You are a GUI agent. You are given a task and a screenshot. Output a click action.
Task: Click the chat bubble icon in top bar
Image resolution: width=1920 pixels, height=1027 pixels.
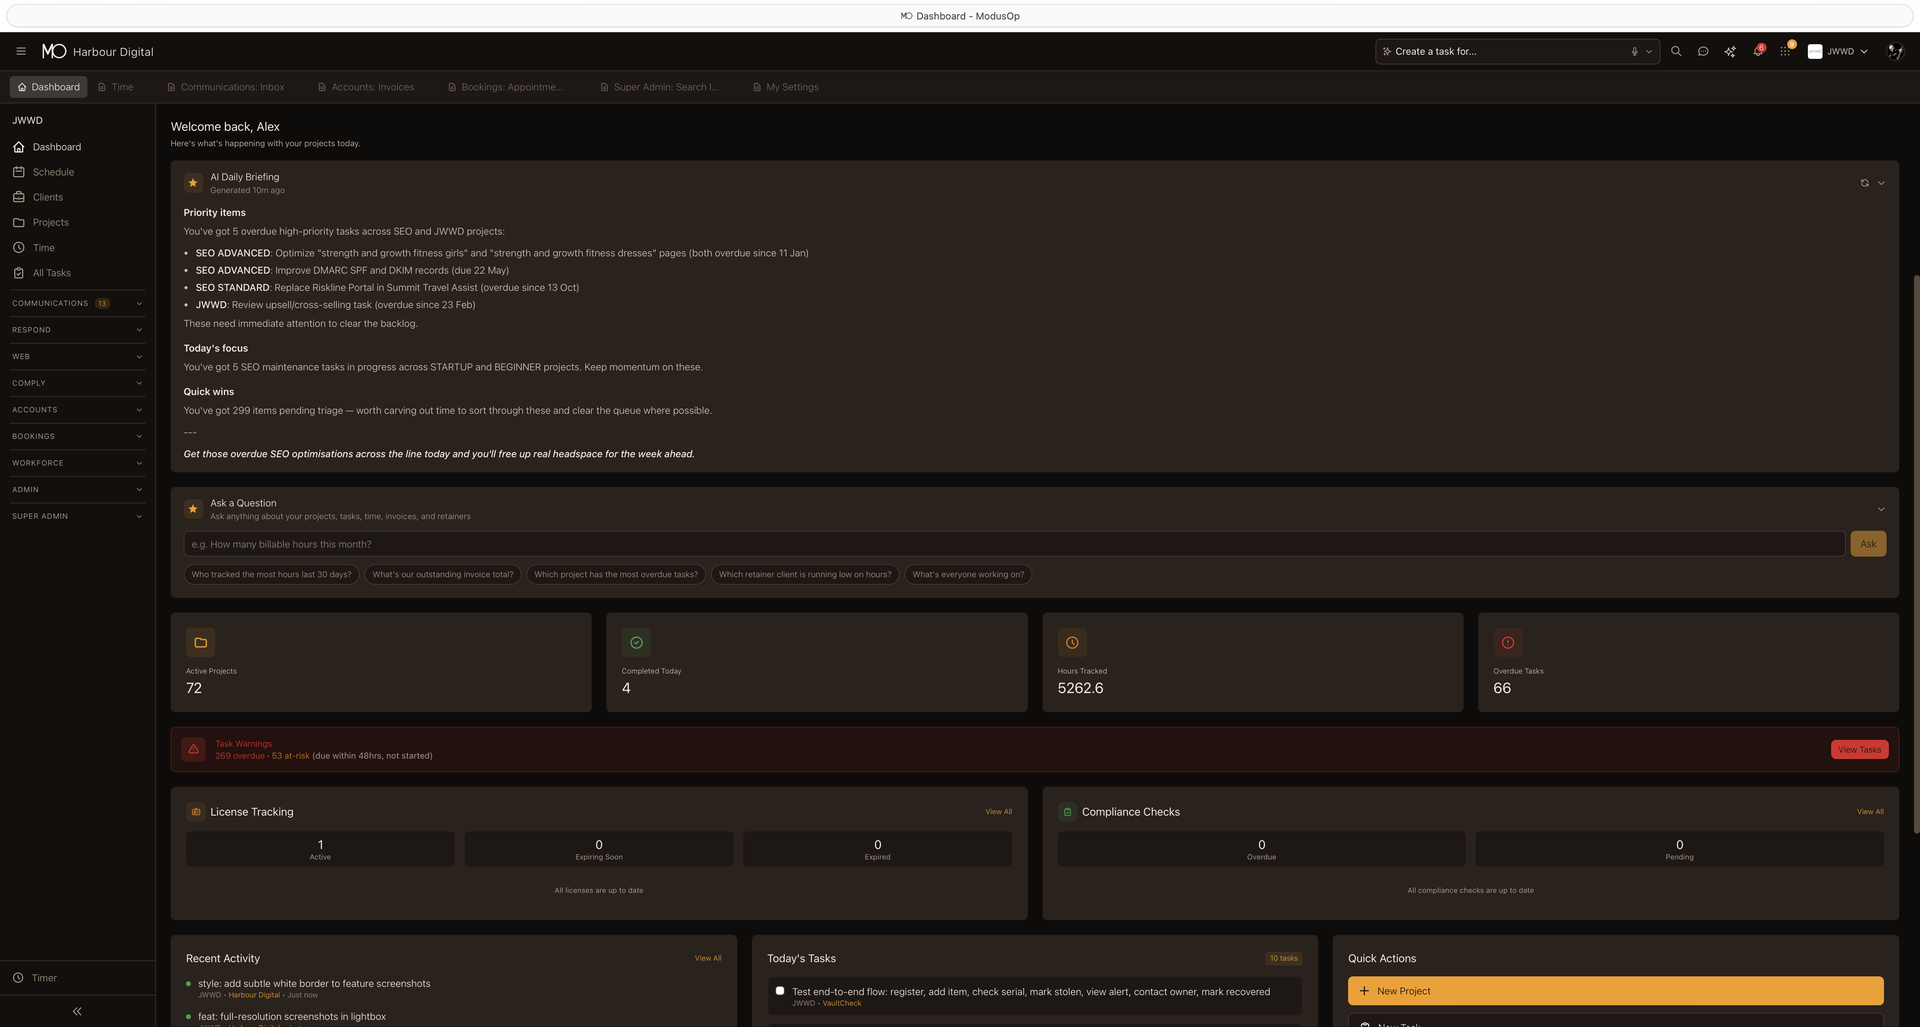(x=1704, y=51)
